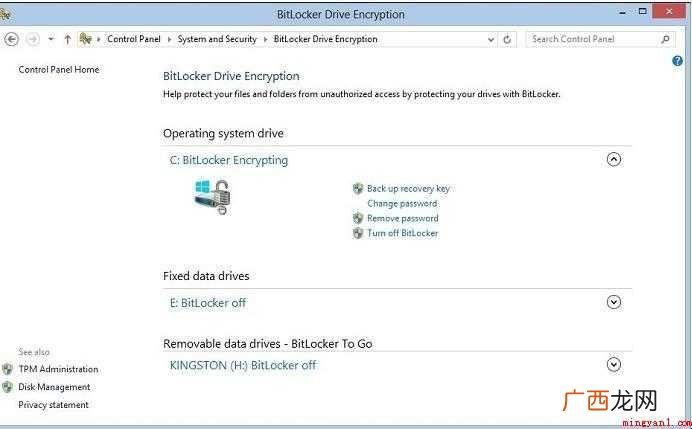Open TPM Administration
The width and height of the screenshot is (692, 429).
[58, 369]
